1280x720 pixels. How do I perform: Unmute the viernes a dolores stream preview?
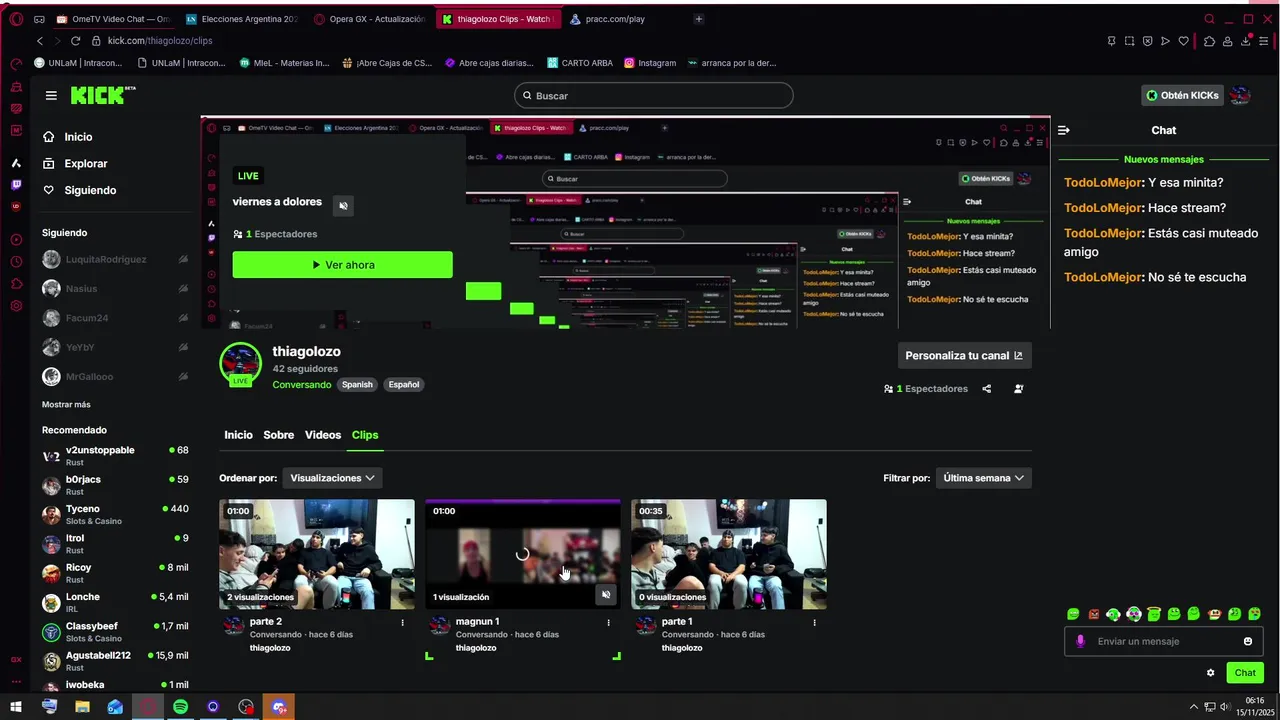343,206
